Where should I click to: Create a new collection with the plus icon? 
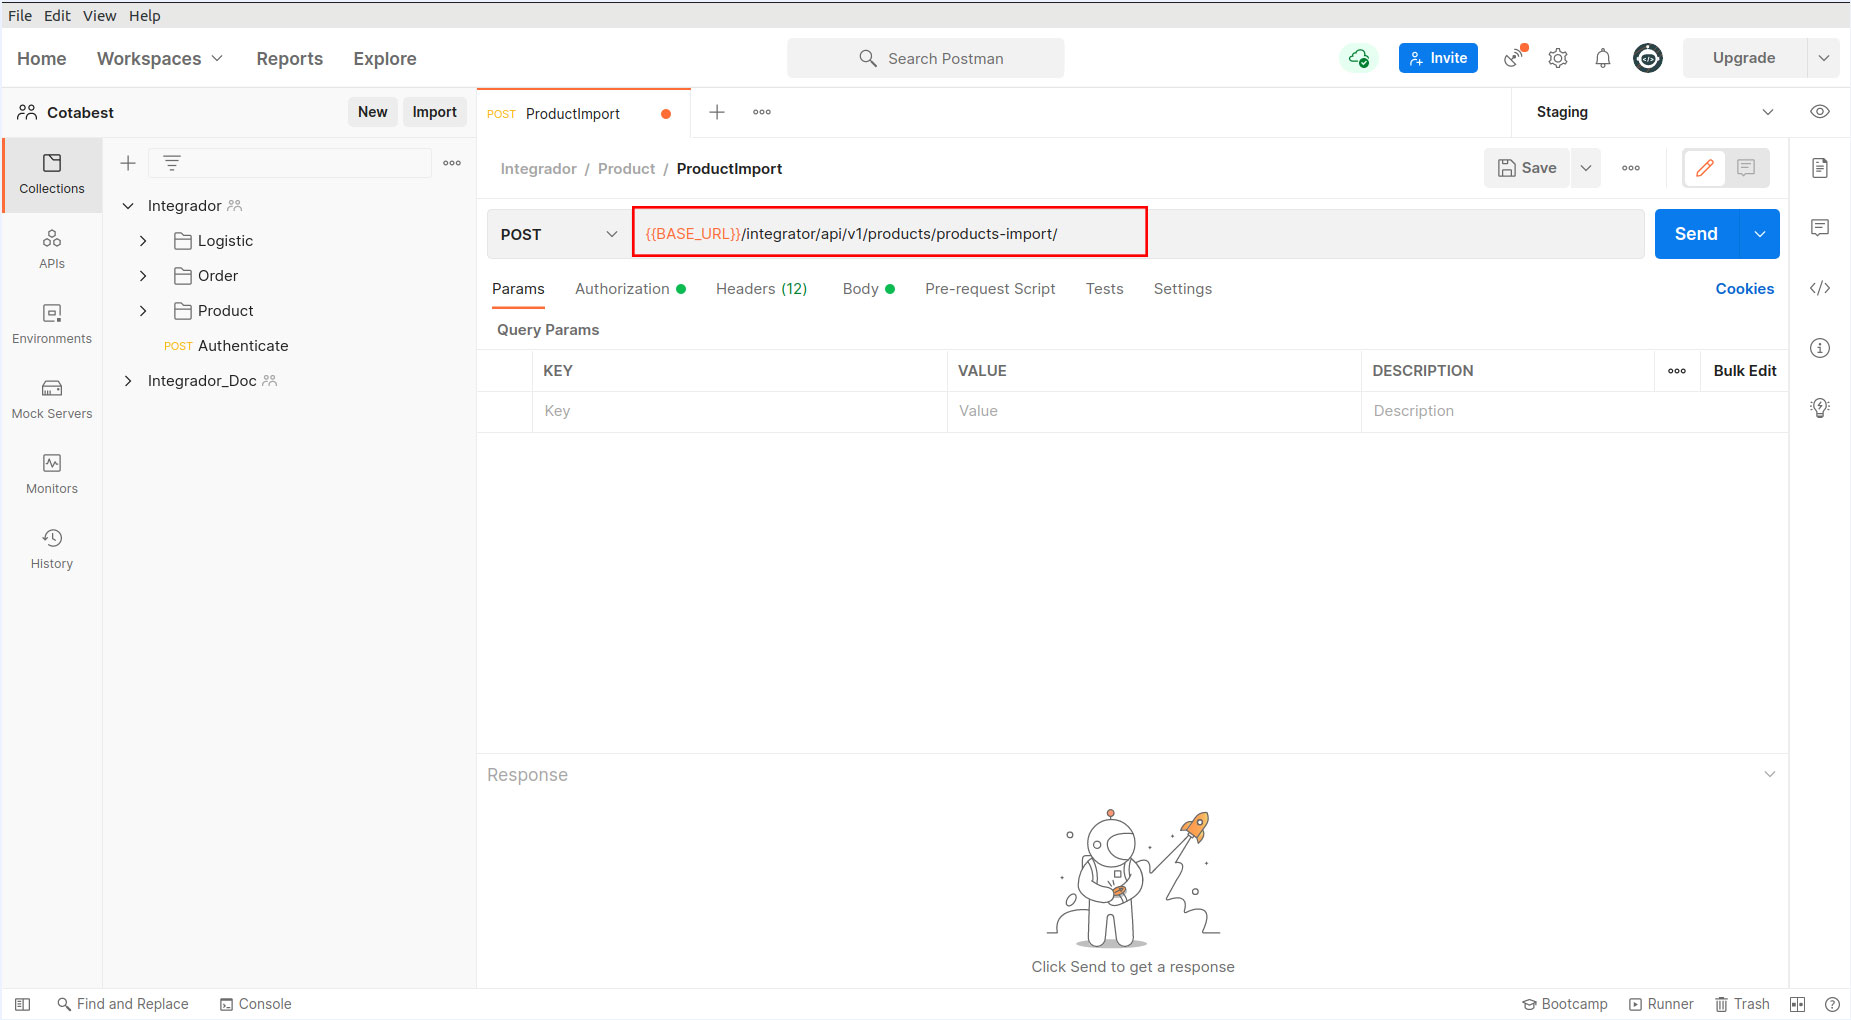coord(128,163)
